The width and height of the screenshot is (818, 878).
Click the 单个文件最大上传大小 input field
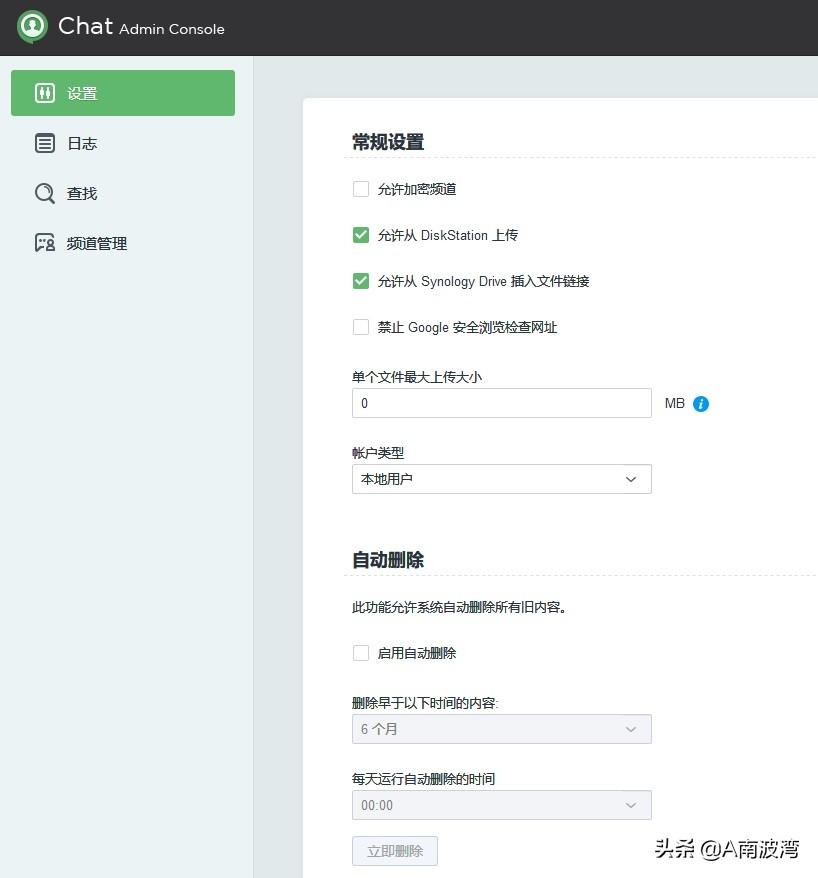[x=501, y=403]
